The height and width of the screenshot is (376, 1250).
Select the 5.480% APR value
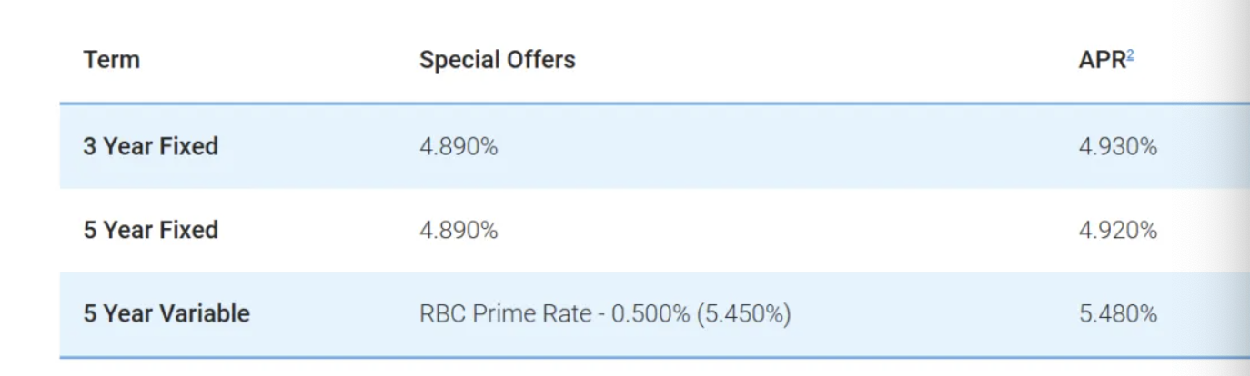[1118, 314]
